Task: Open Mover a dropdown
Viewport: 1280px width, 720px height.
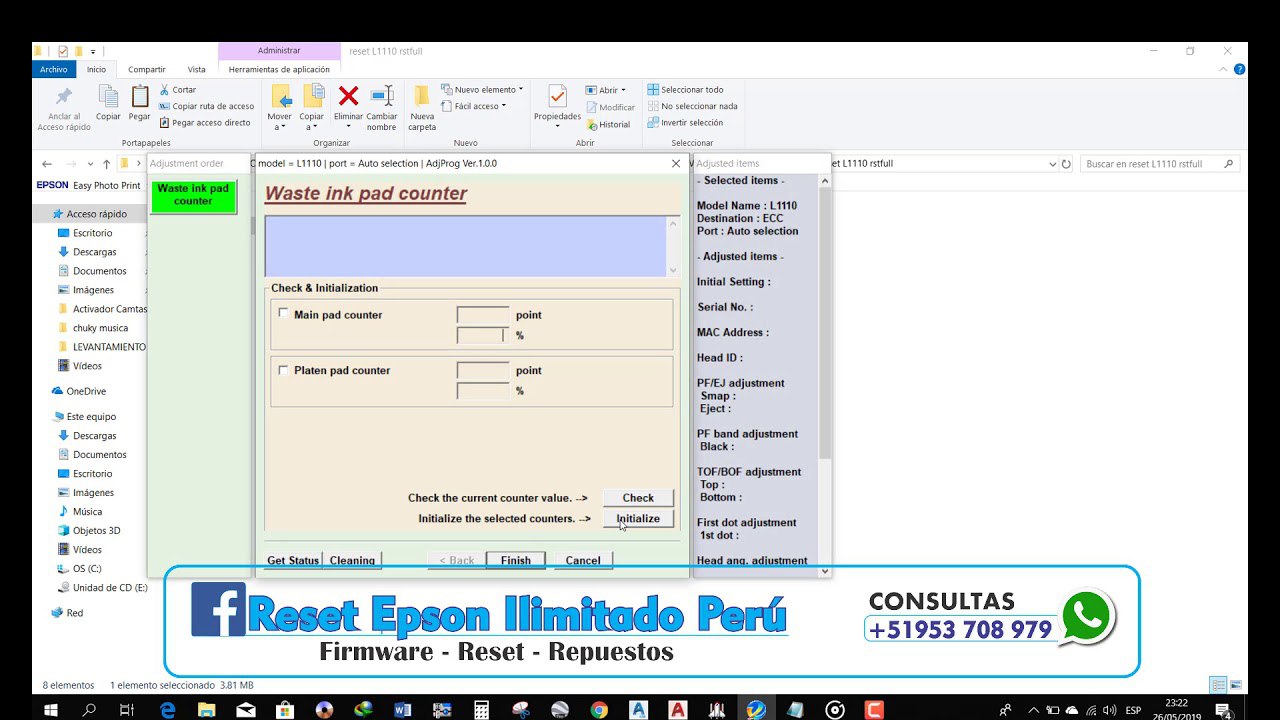Action: [280, 122]
